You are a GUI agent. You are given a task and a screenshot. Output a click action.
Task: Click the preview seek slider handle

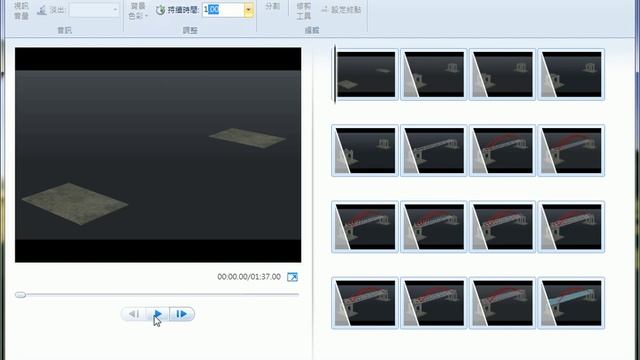[x=20, y=295]
